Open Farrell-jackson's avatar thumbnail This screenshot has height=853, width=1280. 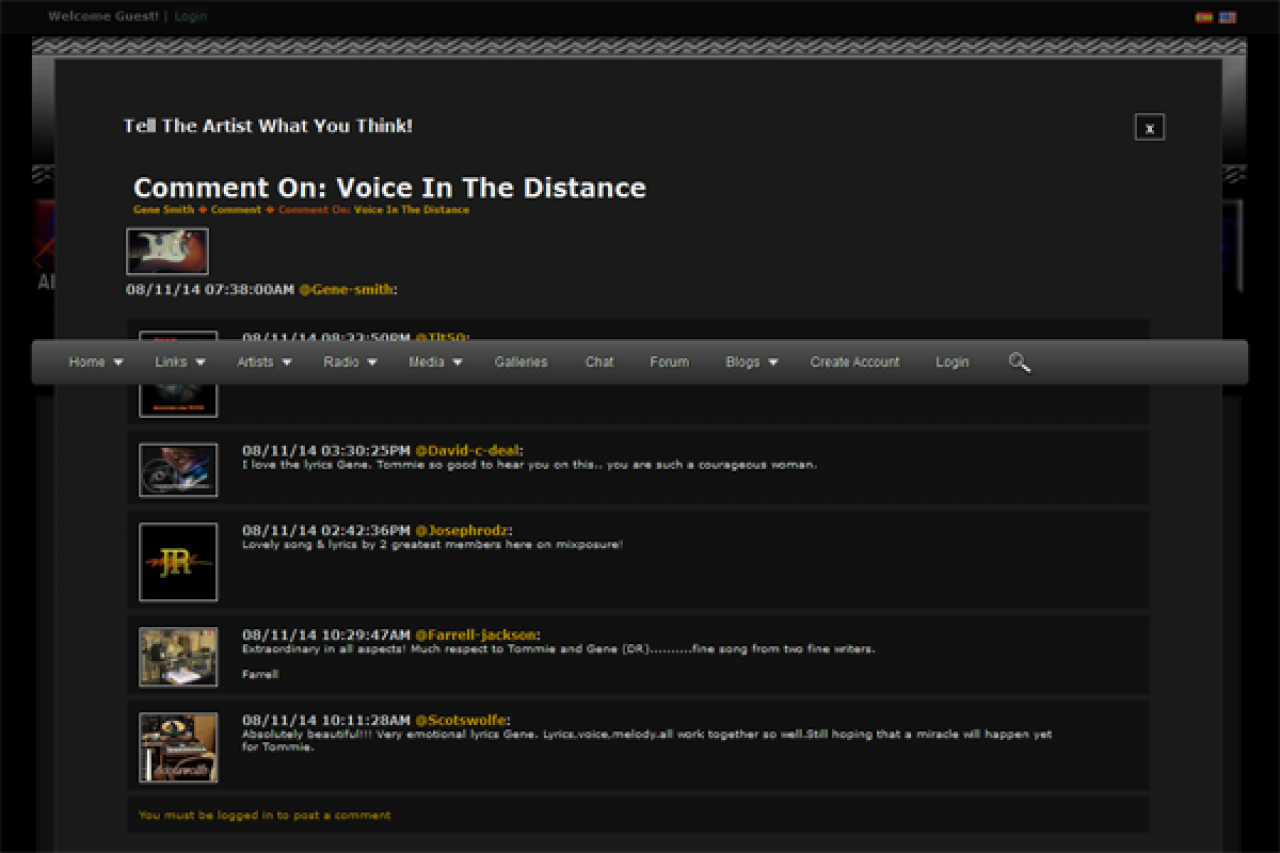pos(178,657)
